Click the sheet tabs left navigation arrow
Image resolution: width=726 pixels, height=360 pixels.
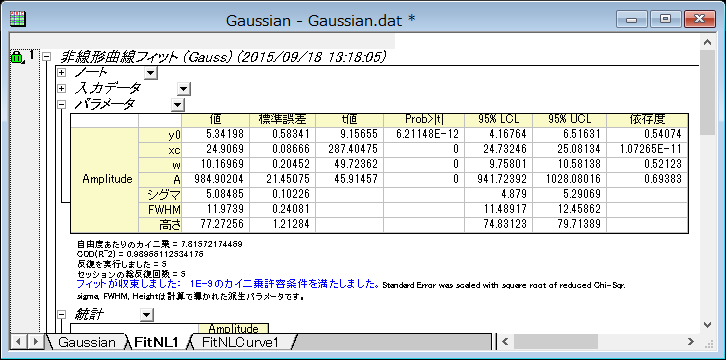pos(19,342)
